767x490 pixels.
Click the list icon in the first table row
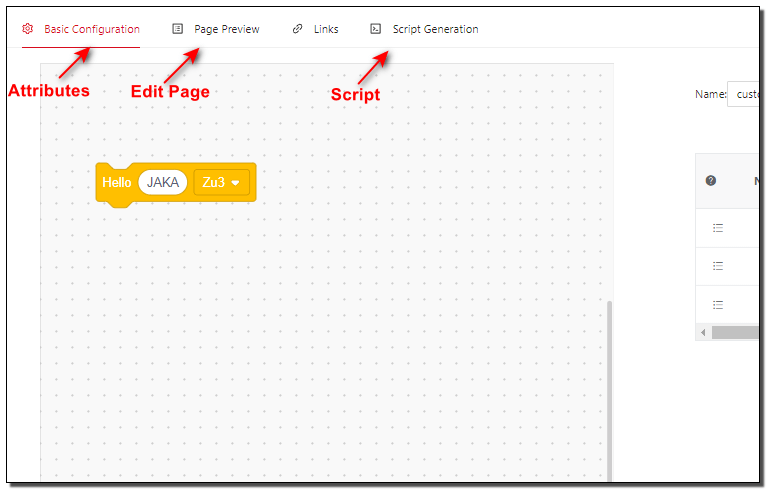tap(717, 228)
